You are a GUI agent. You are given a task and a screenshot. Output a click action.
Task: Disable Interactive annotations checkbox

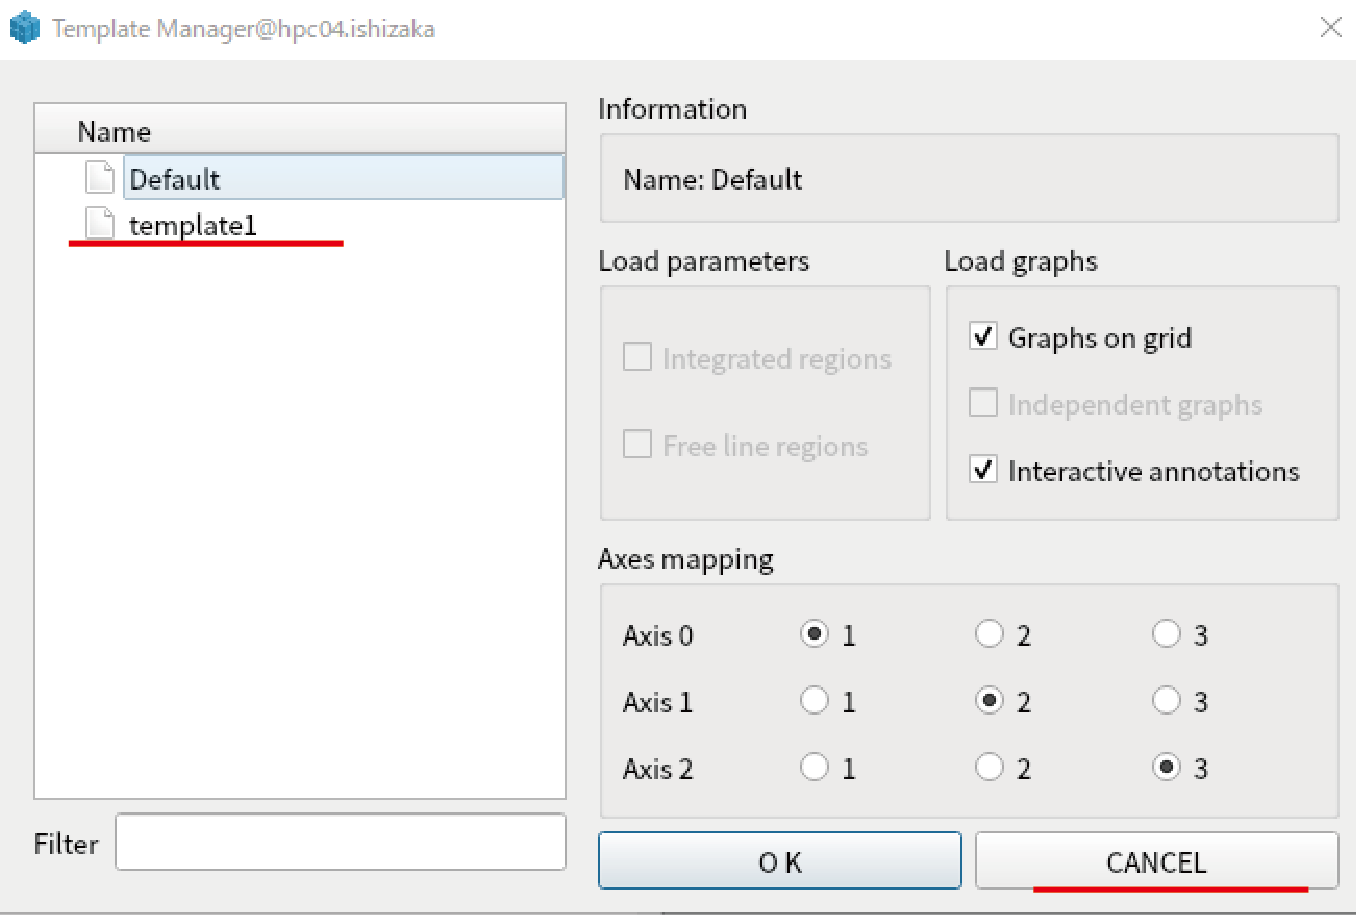pyautogui.click(x=983, y=469)
